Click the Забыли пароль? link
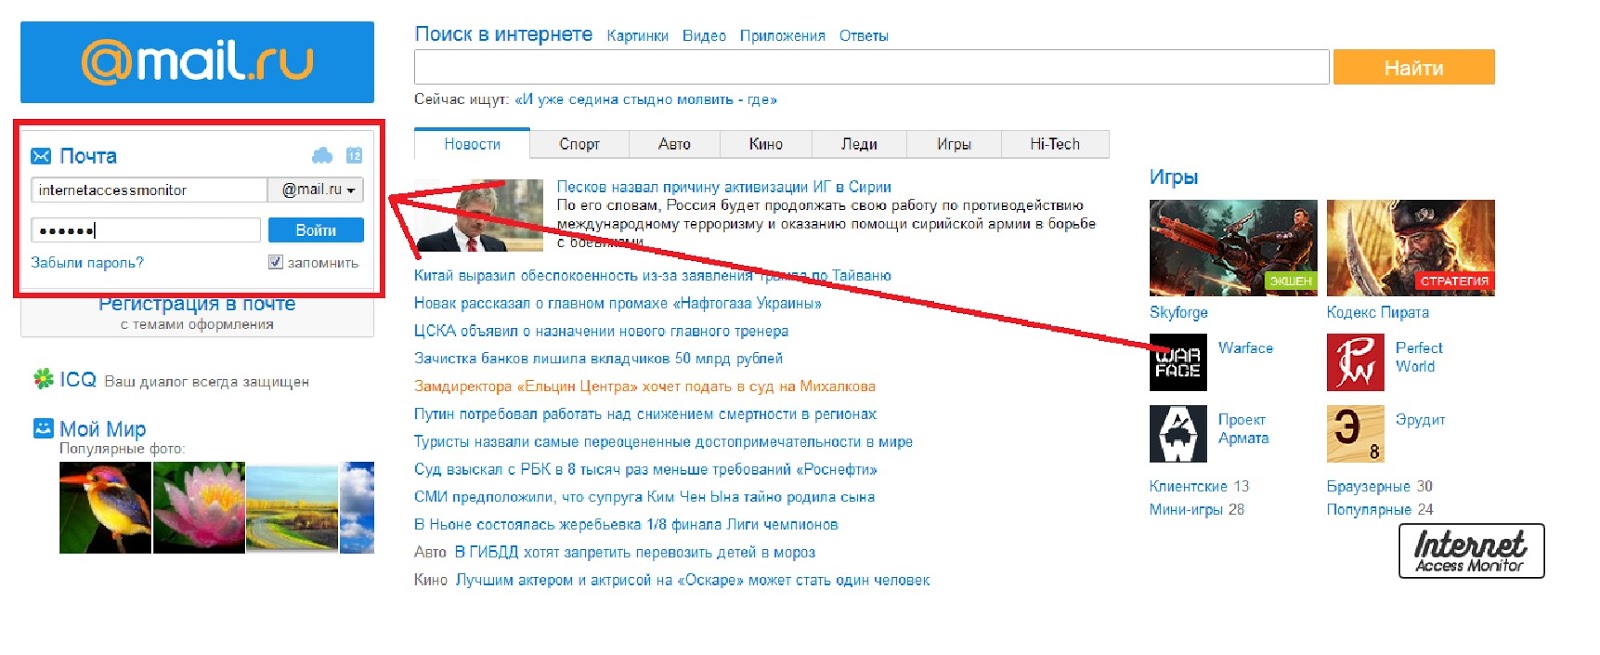The image size is (1600, 655). [x=87, y=262]
